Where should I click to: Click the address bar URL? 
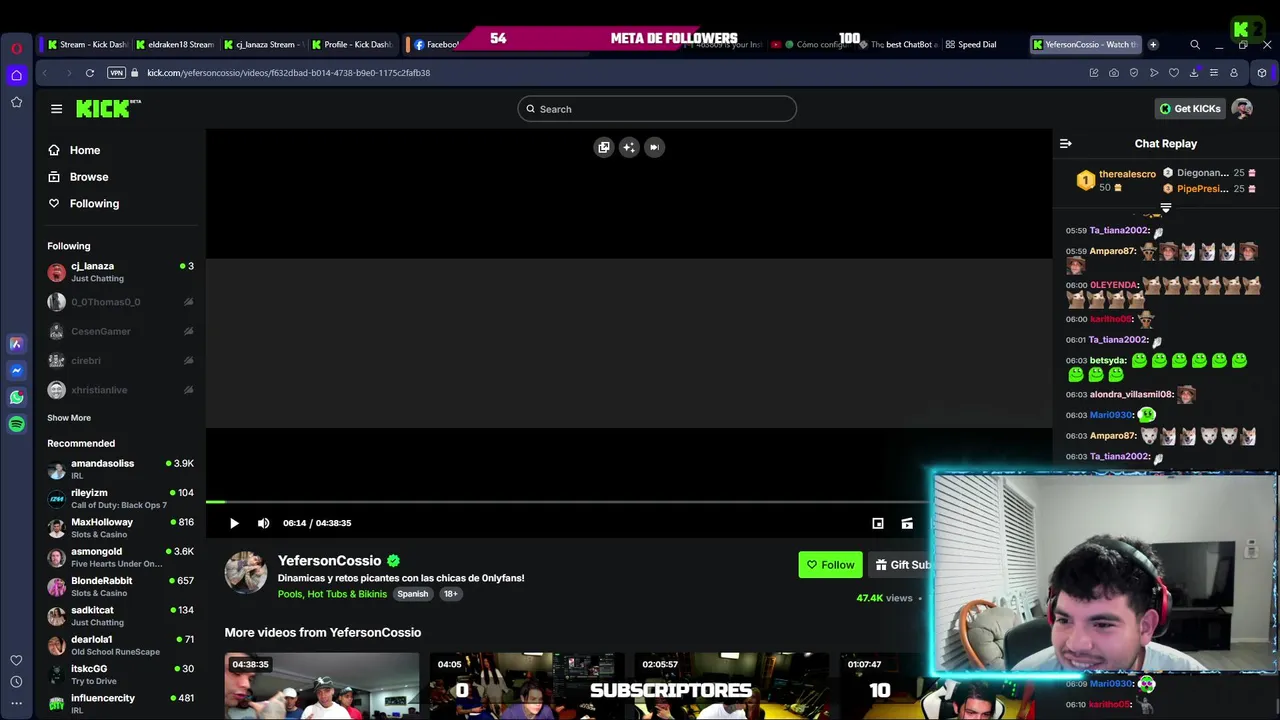tap(288, 73)
